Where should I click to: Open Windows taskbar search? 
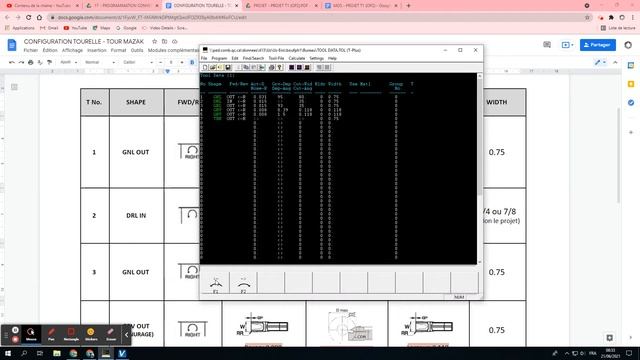pyautogui.click(x=24, y=353)
